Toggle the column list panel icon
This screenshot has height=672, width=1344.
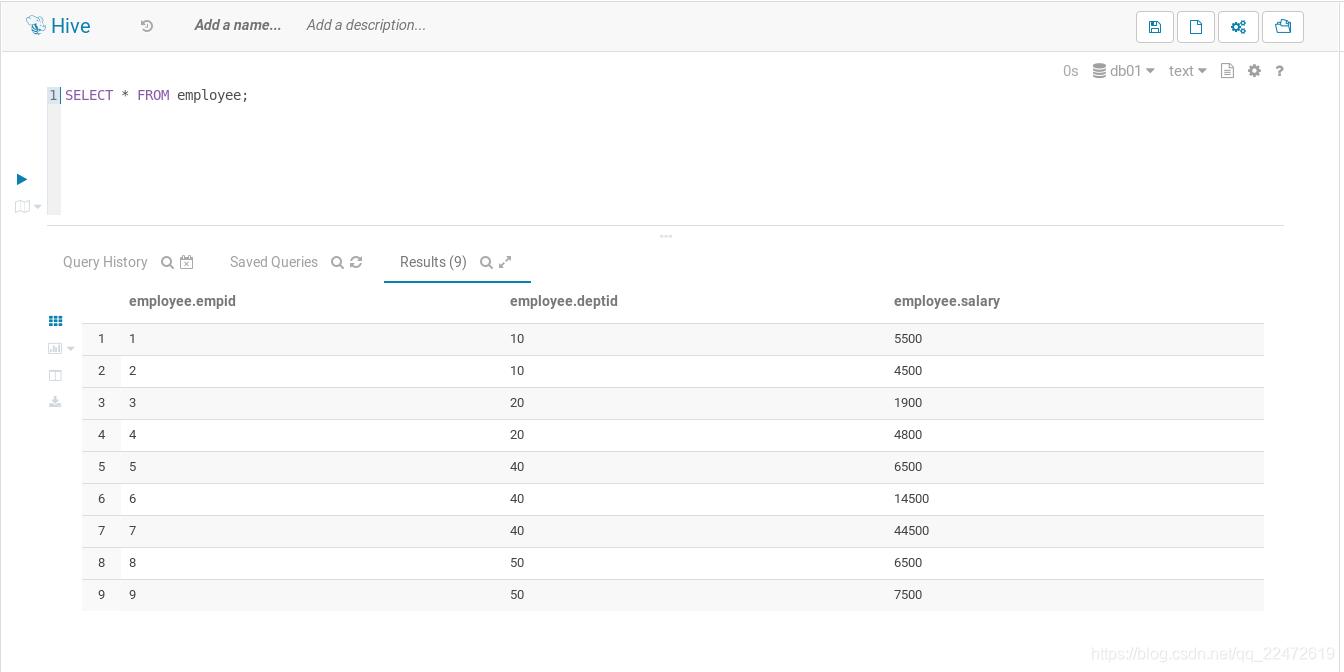pos(56,375)
